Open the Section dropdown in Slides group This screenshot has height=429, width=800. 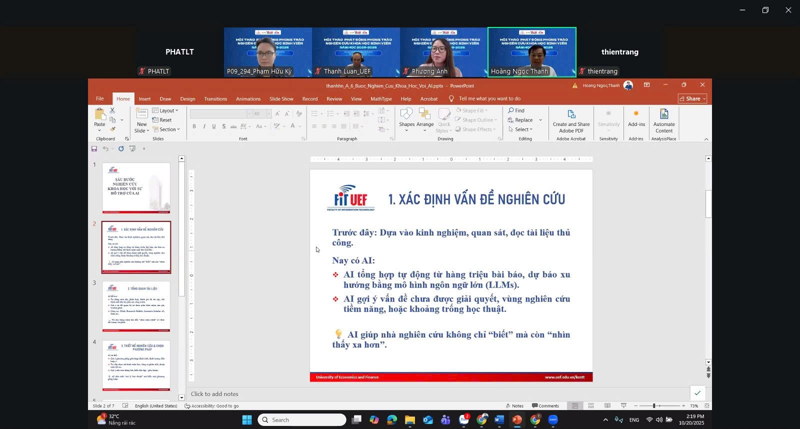click(x=168, y=129)
